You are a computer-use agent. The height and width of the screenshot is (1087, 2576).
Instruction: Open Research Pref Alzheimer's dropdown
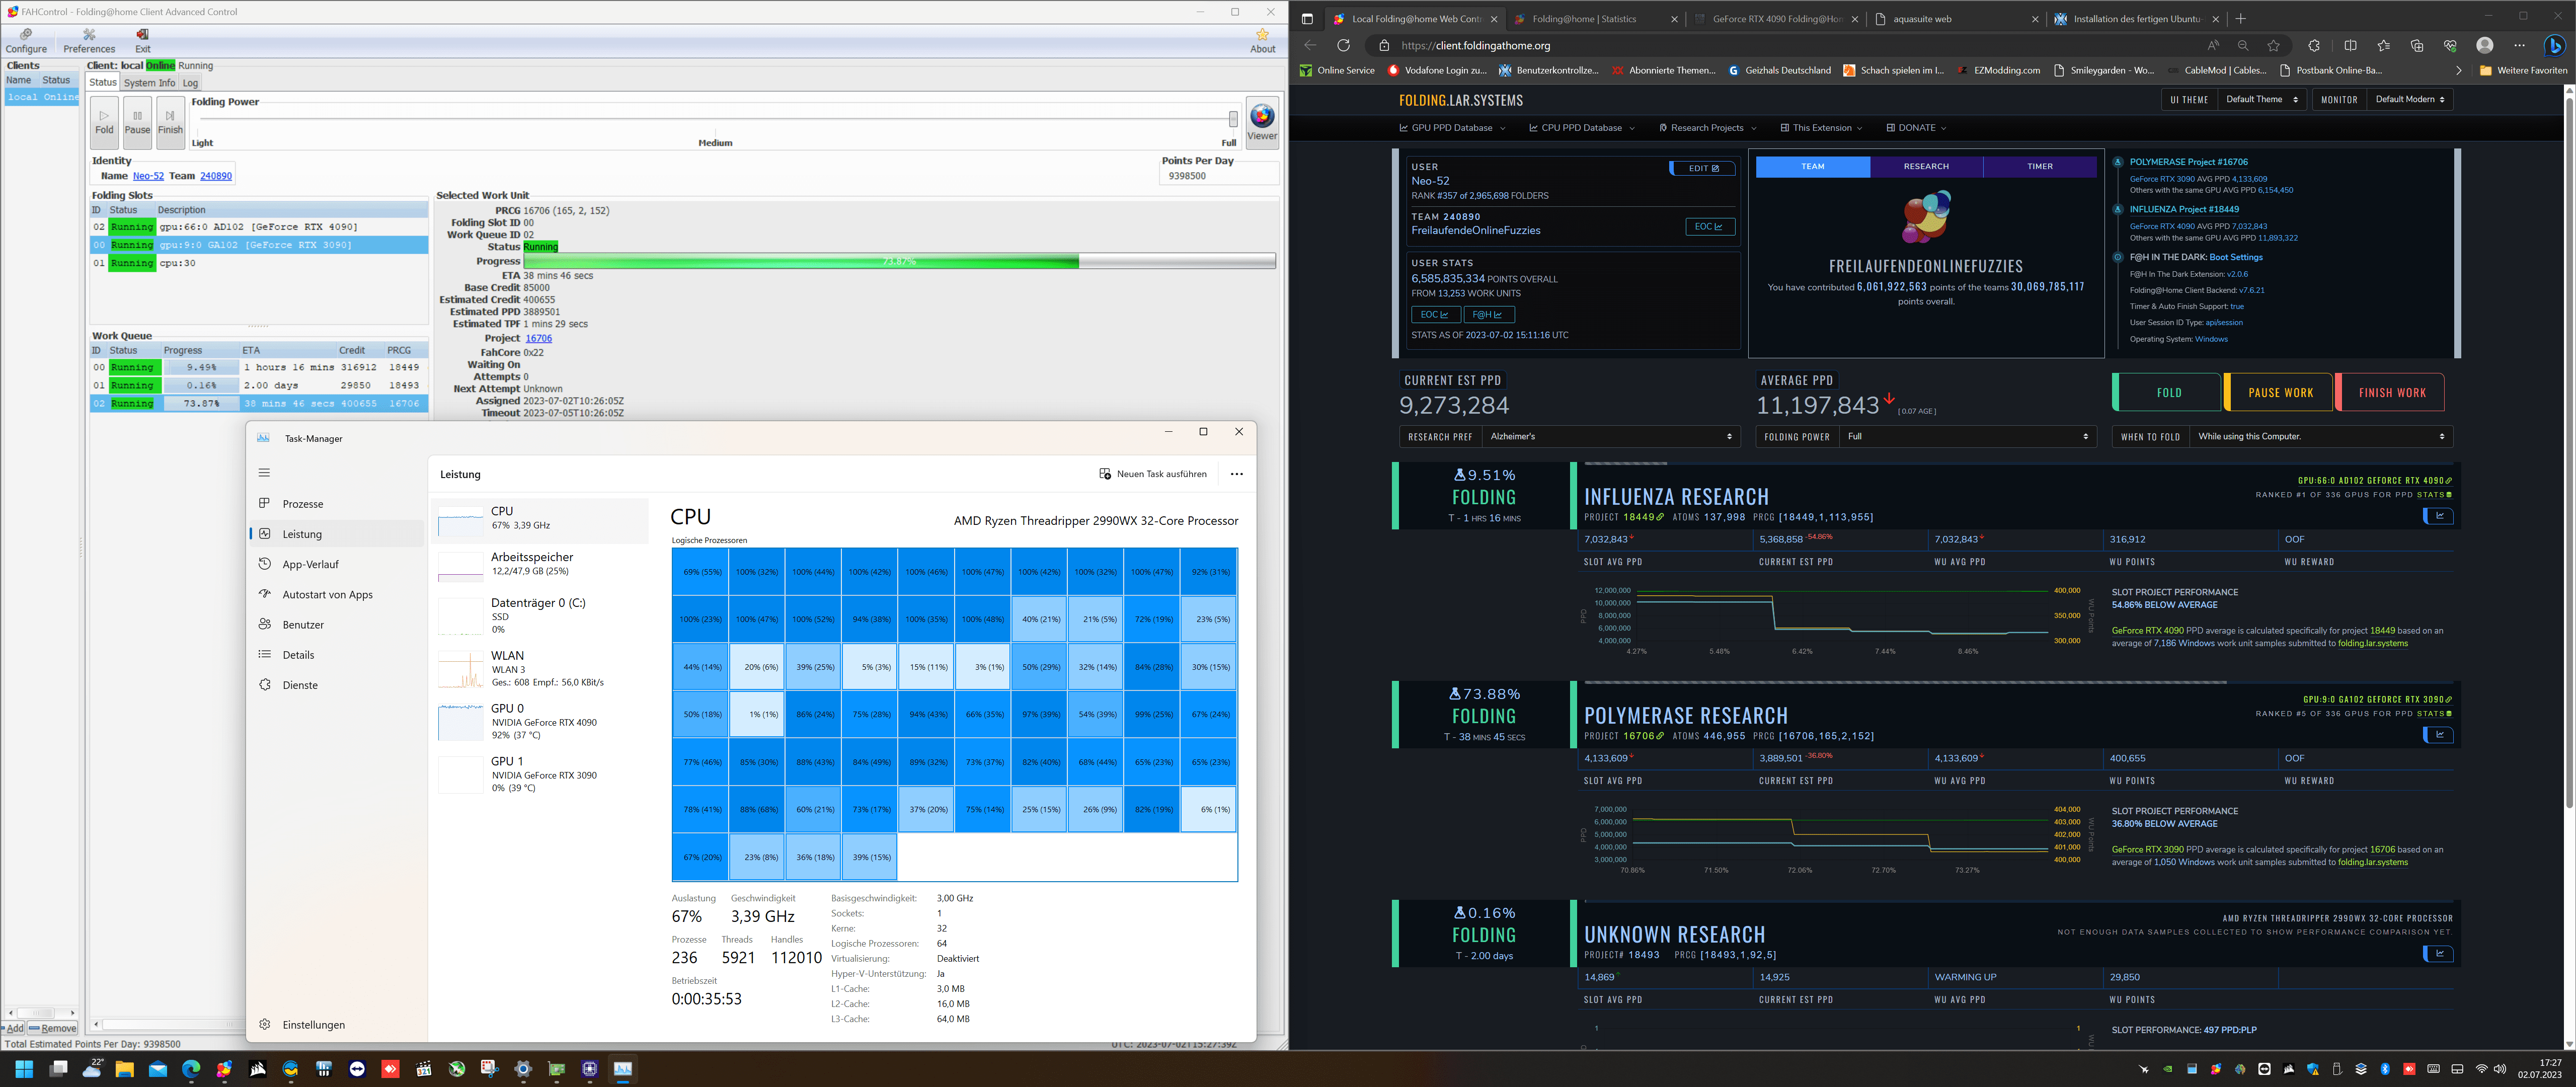1611,436
